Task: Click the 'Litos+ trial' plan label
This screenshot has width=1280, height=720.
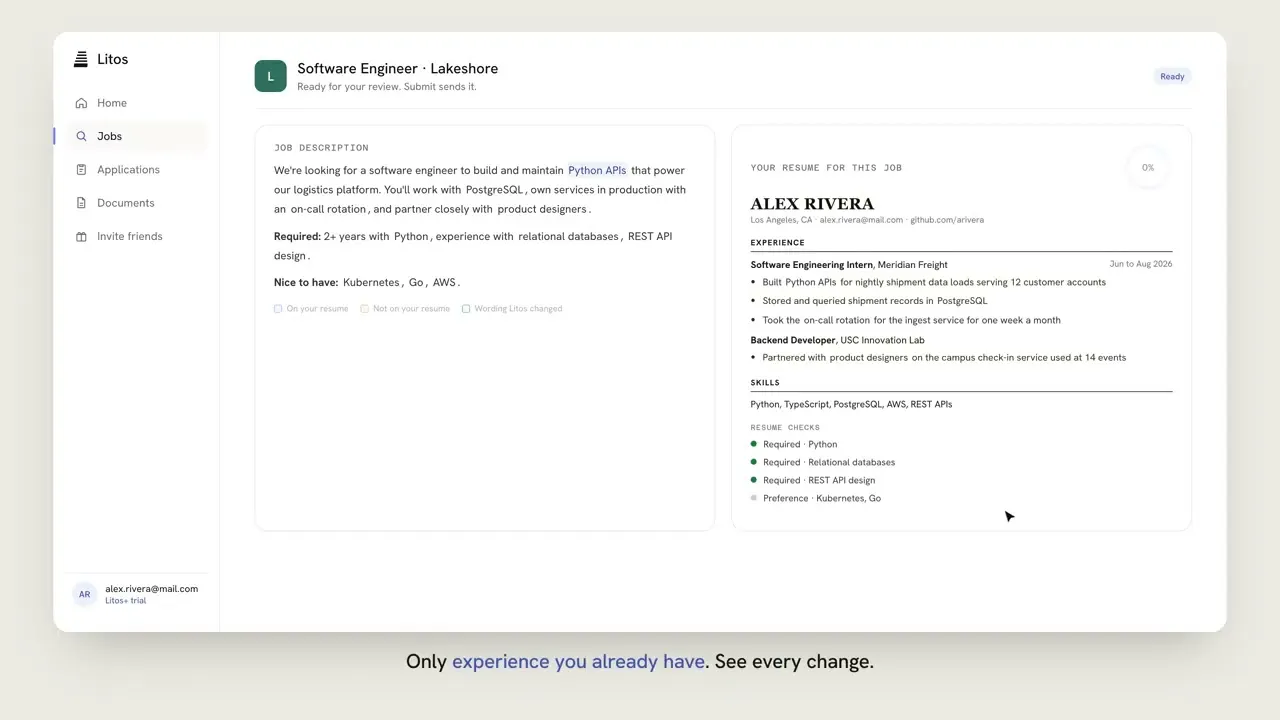Action: (125, 601)
